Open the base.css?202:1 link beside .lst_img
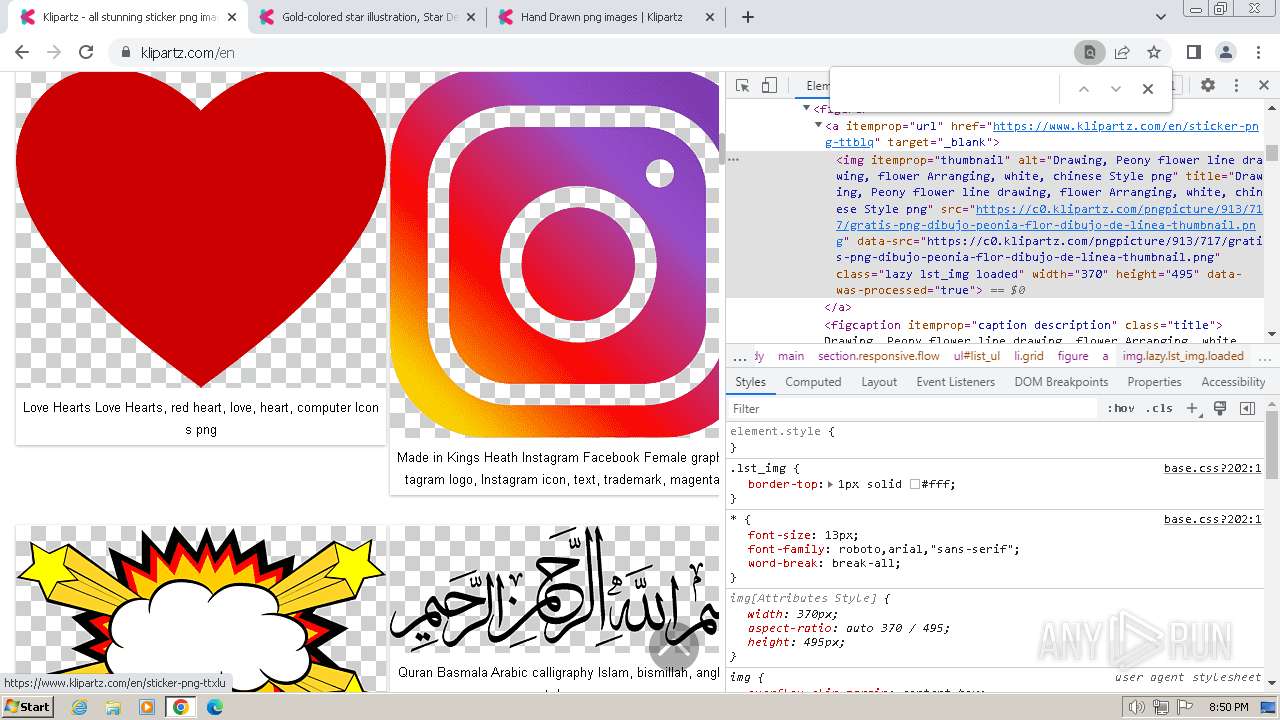The height and width of the screenshot is (720, 1280). [1212, 468]
